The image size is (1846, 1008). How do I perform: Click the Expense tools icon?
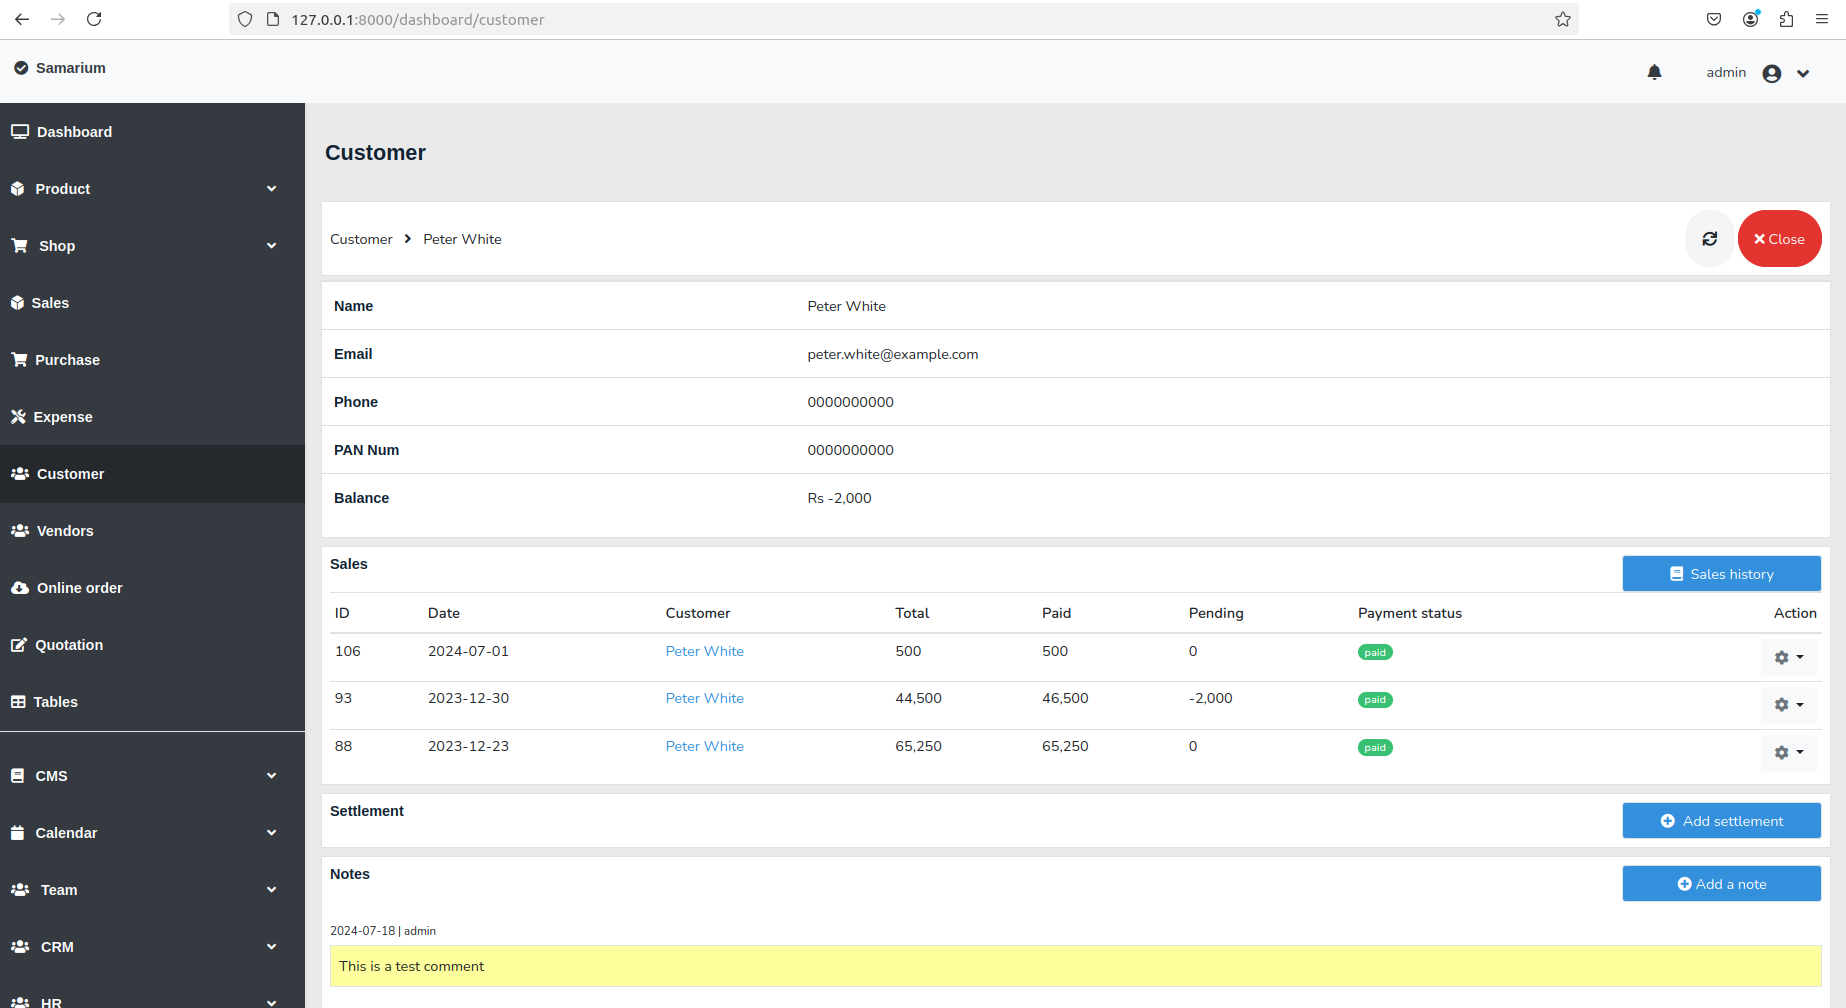[x=18, y=417]
